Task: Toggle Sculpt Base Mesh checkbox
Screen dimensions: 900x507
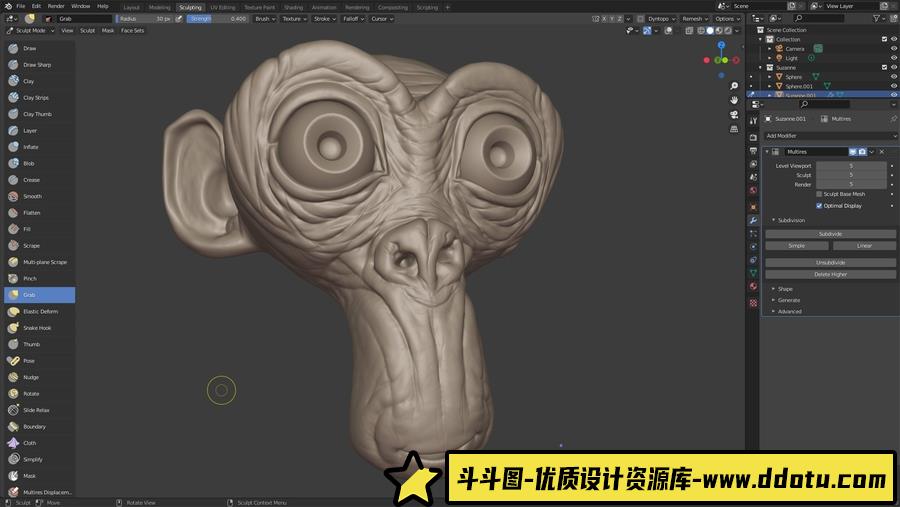Action: point(819,194)
